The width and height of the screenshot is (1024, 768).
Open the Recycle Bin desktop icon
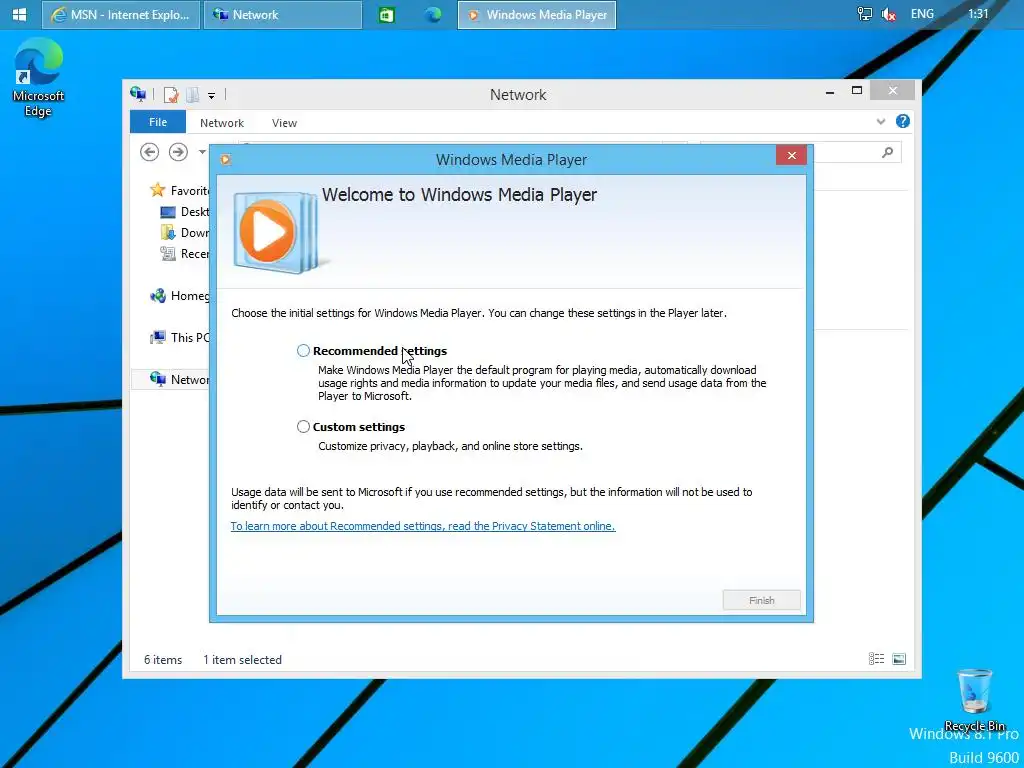[x=974, y=699]
